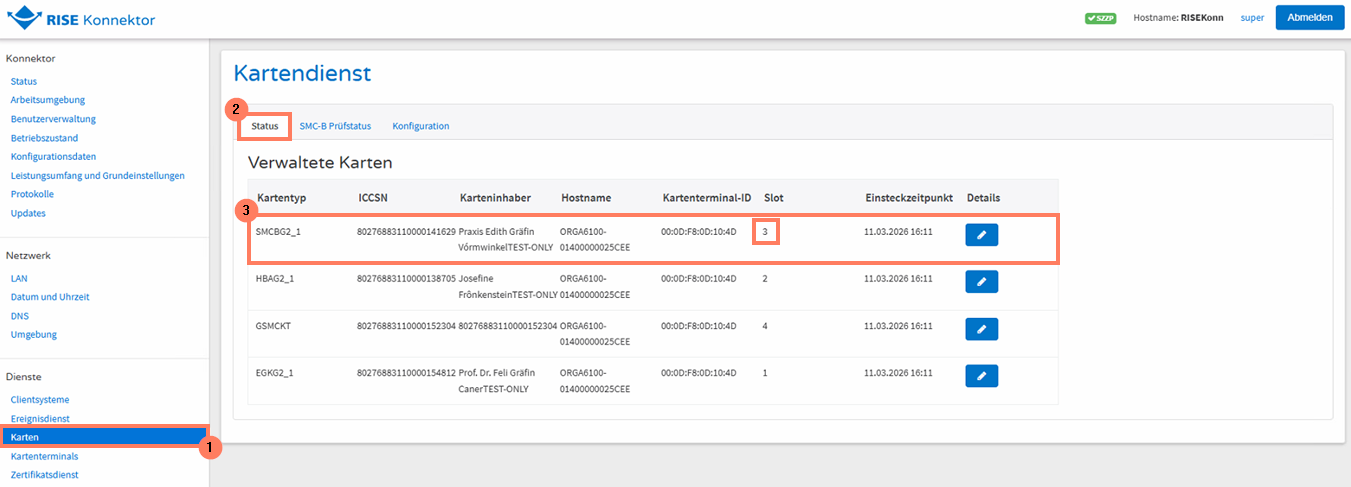Open Clientsysteme under Dienste
Viewport: 1351px width, 487px height.
coord(40,399)
